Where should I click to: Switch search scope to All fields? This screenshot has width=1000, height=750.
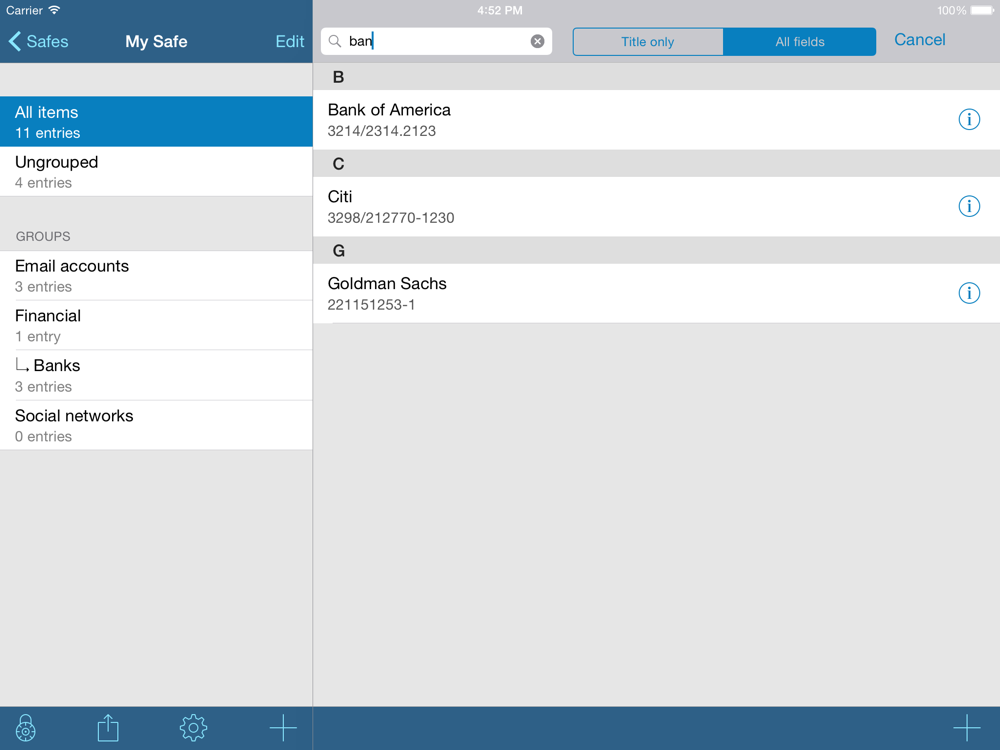(800, 41)
